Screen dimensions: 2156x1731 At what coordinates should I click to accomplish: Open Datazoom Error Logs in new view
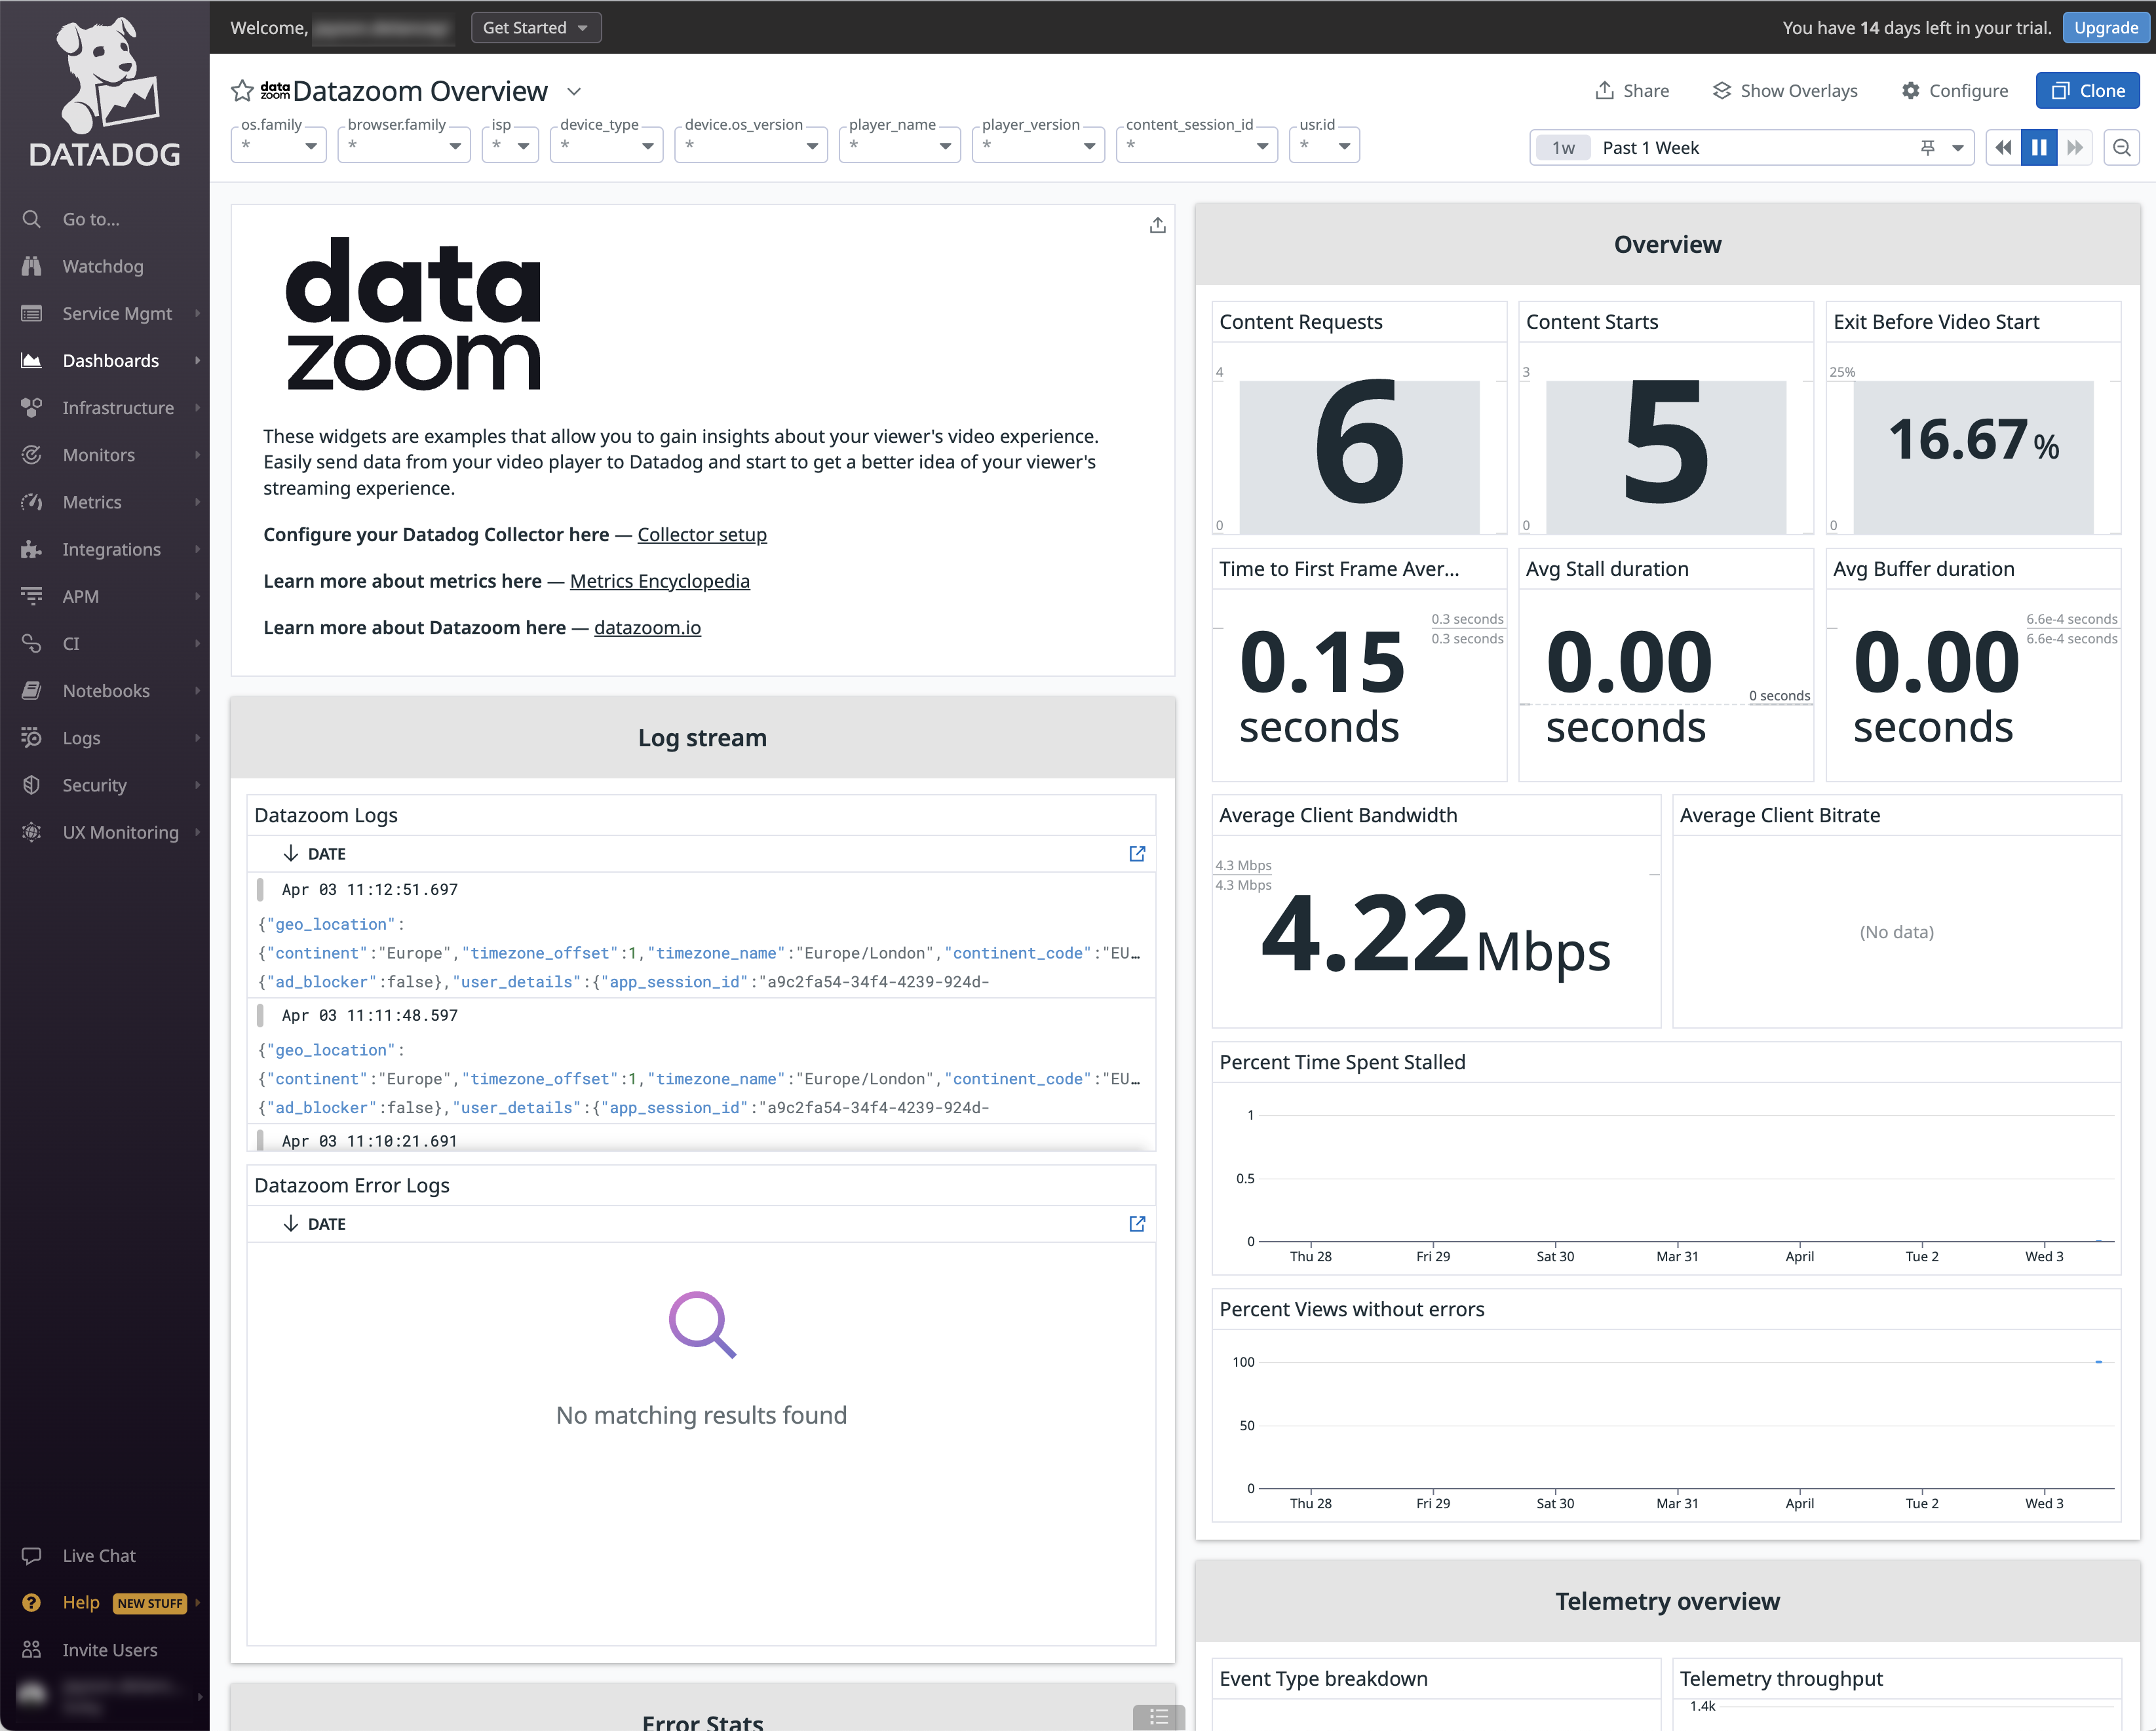1137,1223
